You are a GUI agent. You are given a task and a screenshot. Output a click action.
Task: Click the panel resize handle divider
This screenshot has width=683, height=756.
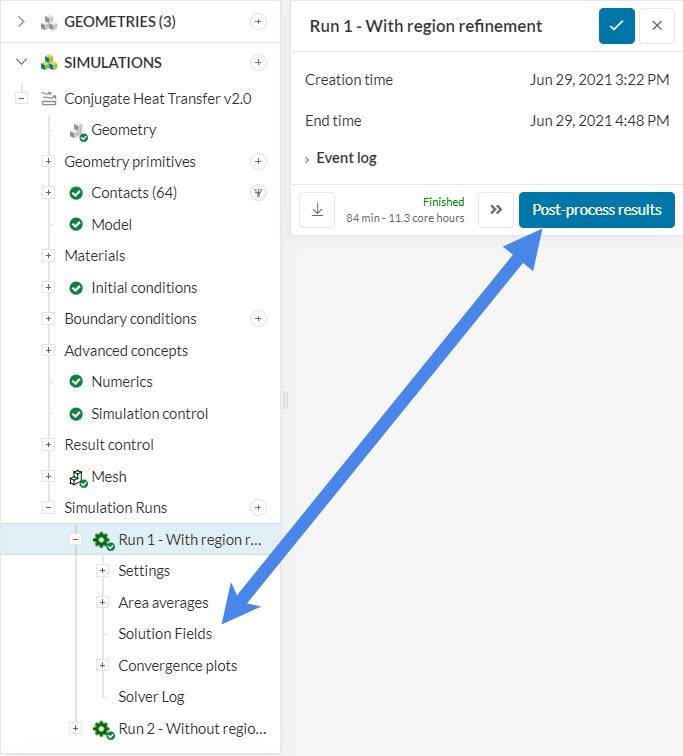click(285, 400)
